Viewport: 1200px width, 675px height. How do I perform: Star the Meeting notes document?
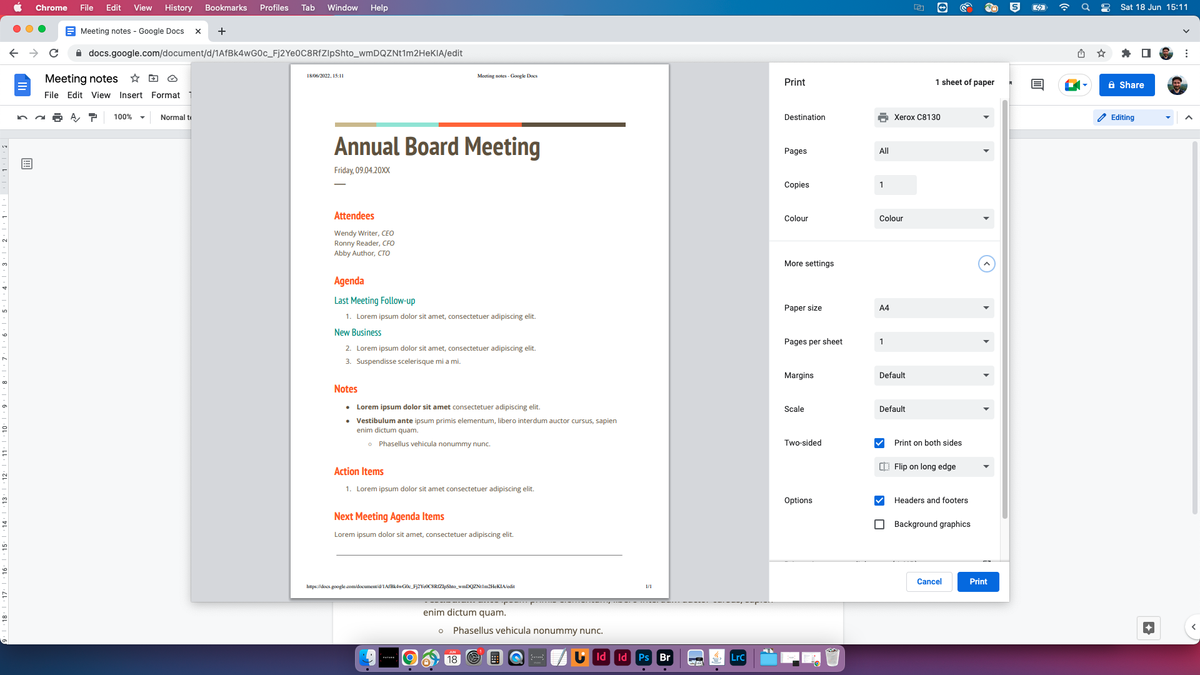click(135, 79)
